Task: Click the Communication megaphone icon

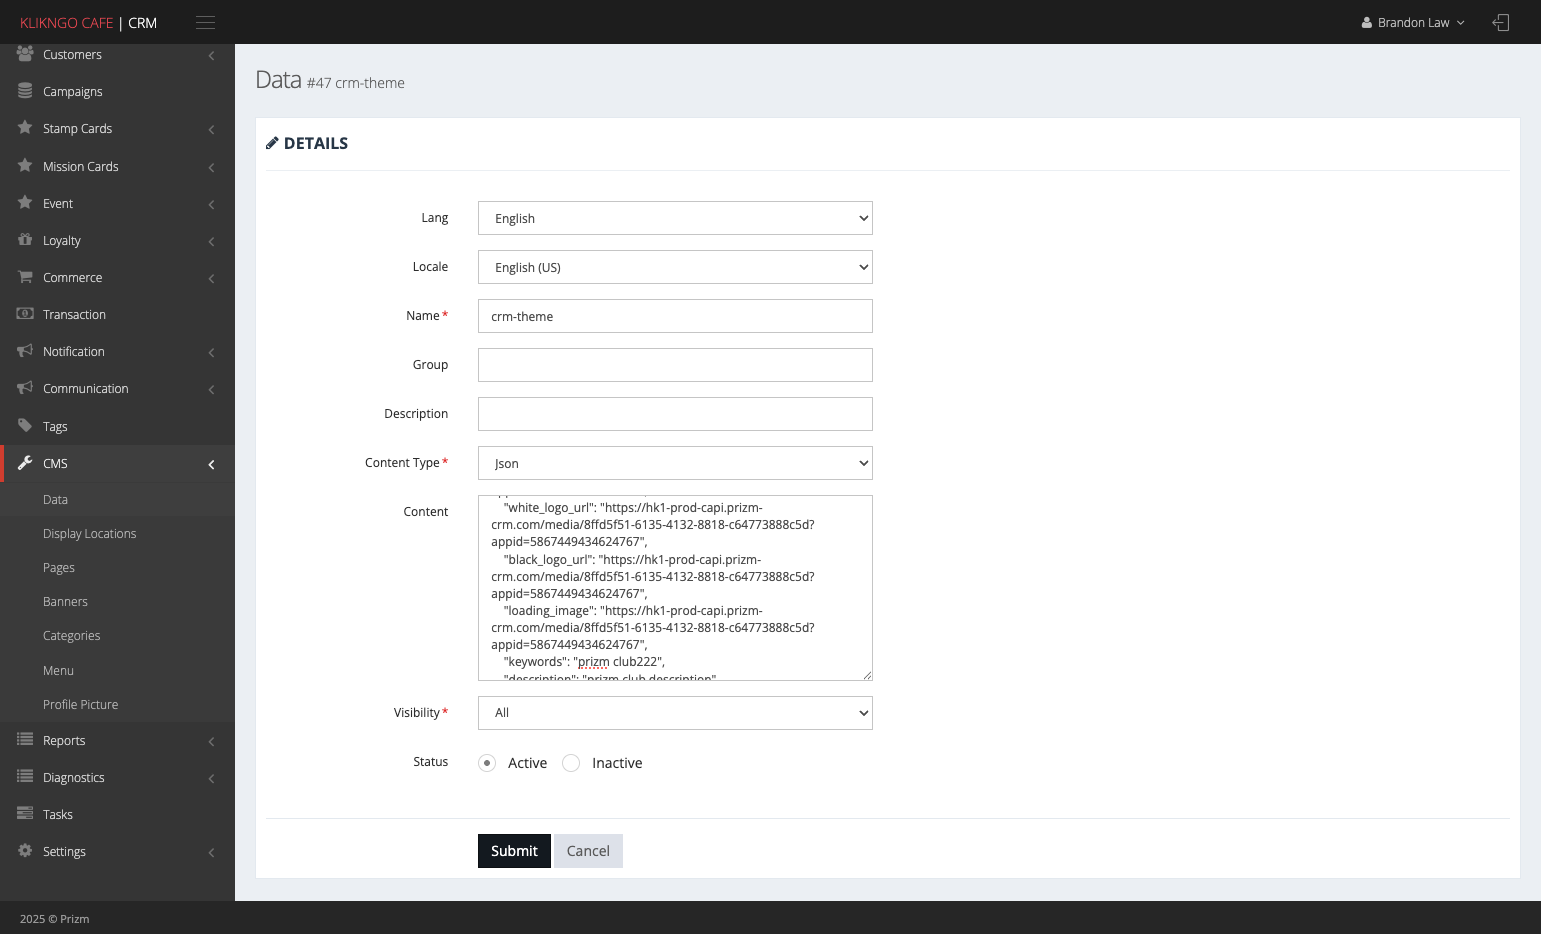Action: click(x=25, y=388)
